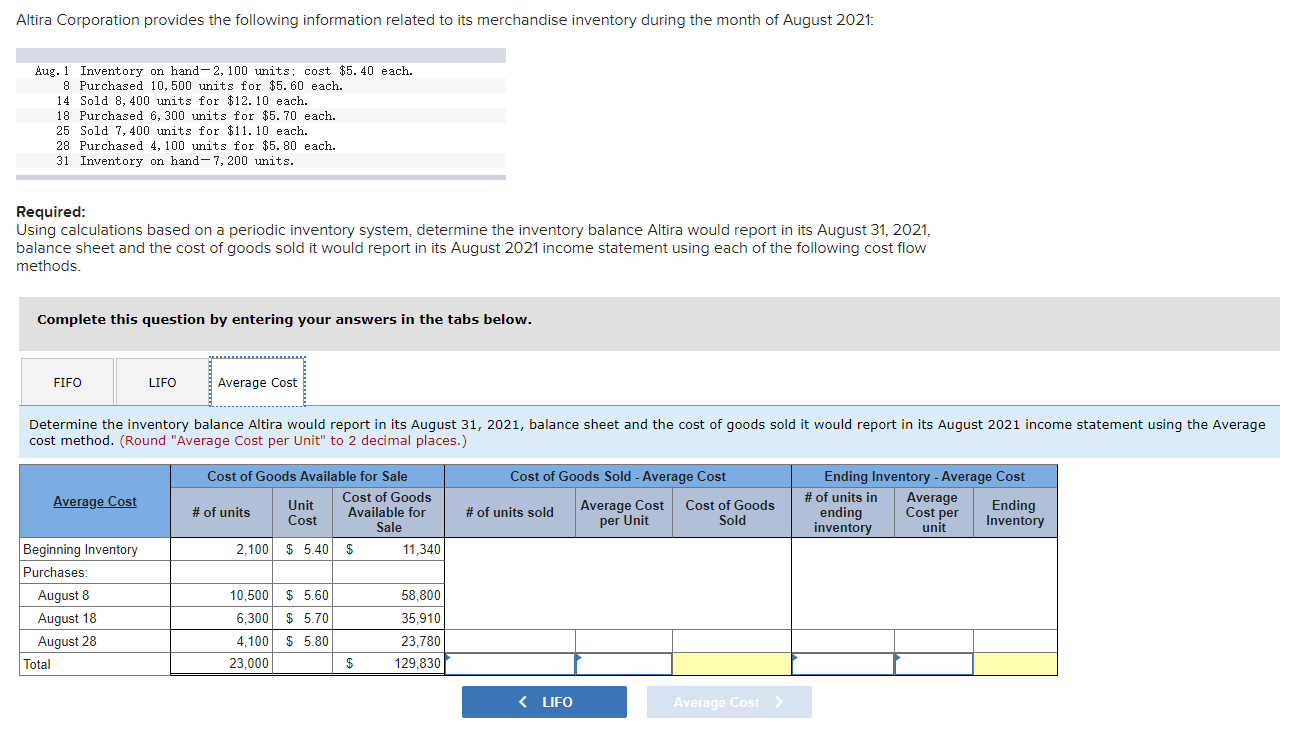The height and width of the screenshot is (735, 1298).
Task: Click the 2,100 beginning inventory units cell
Action: coord(221,549)
